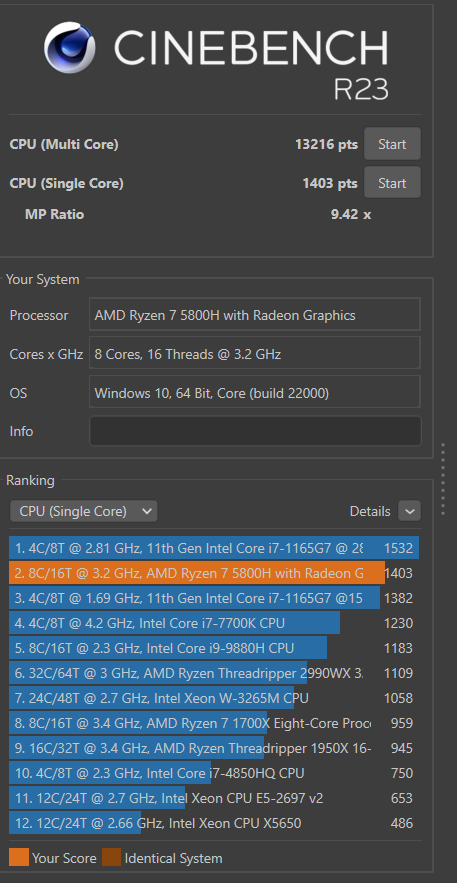Click the Details label in Ranking
This screenshot has width=457, height=883.
[370, 511]
